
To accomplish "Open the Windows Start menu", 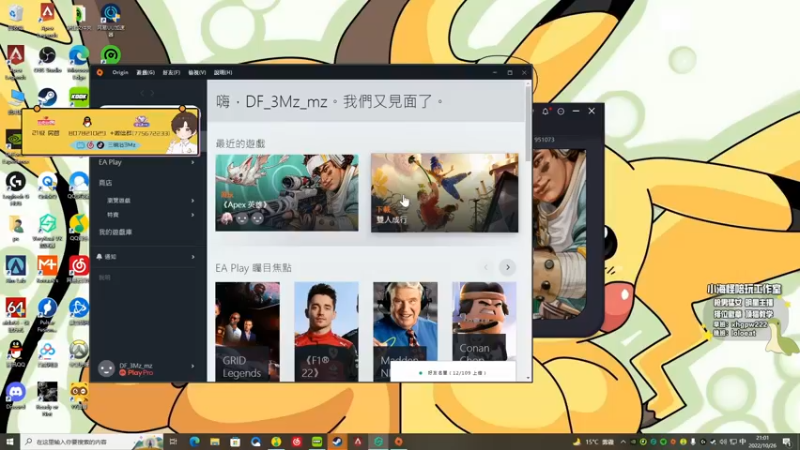I will (x=10, y=441).
